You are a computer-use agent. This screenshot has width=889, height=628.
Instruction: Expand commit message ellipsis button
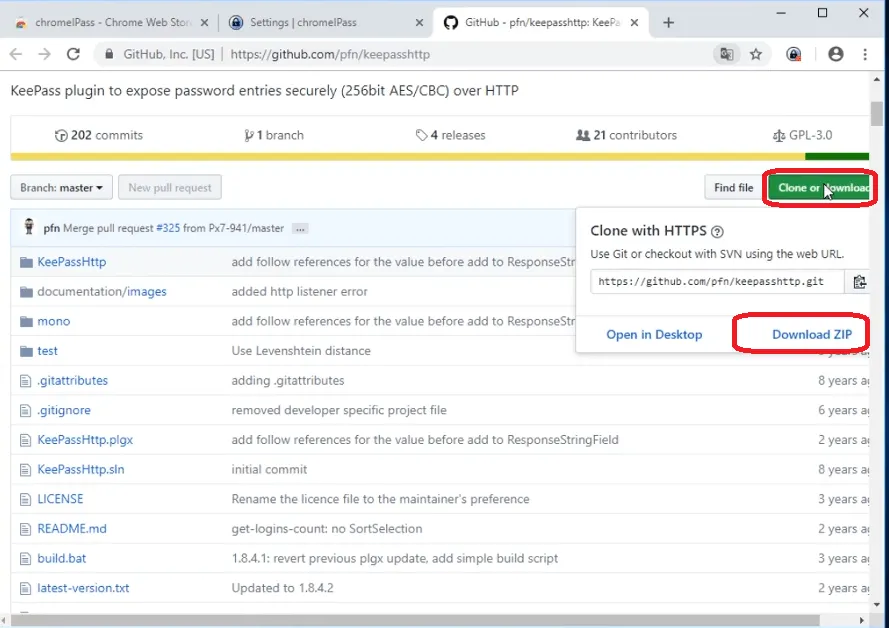(x=300, y=229)
